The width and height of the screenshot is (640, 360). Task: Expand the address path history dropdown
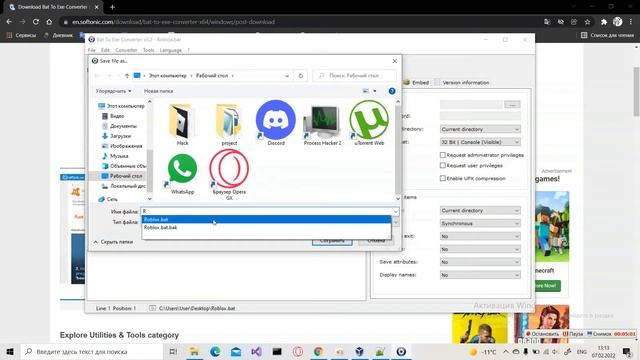point(287,76)
